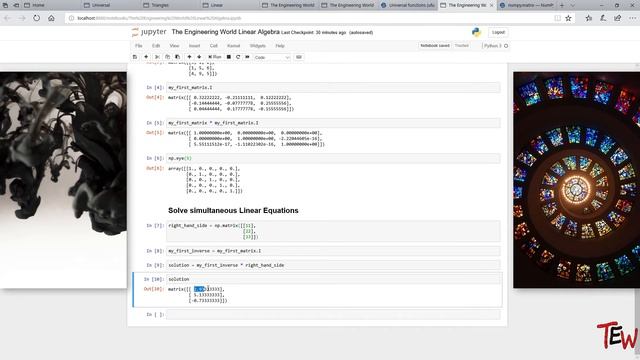640x360 pixels.
Task: Open the favorites hub icon
Action: point(589,18)
